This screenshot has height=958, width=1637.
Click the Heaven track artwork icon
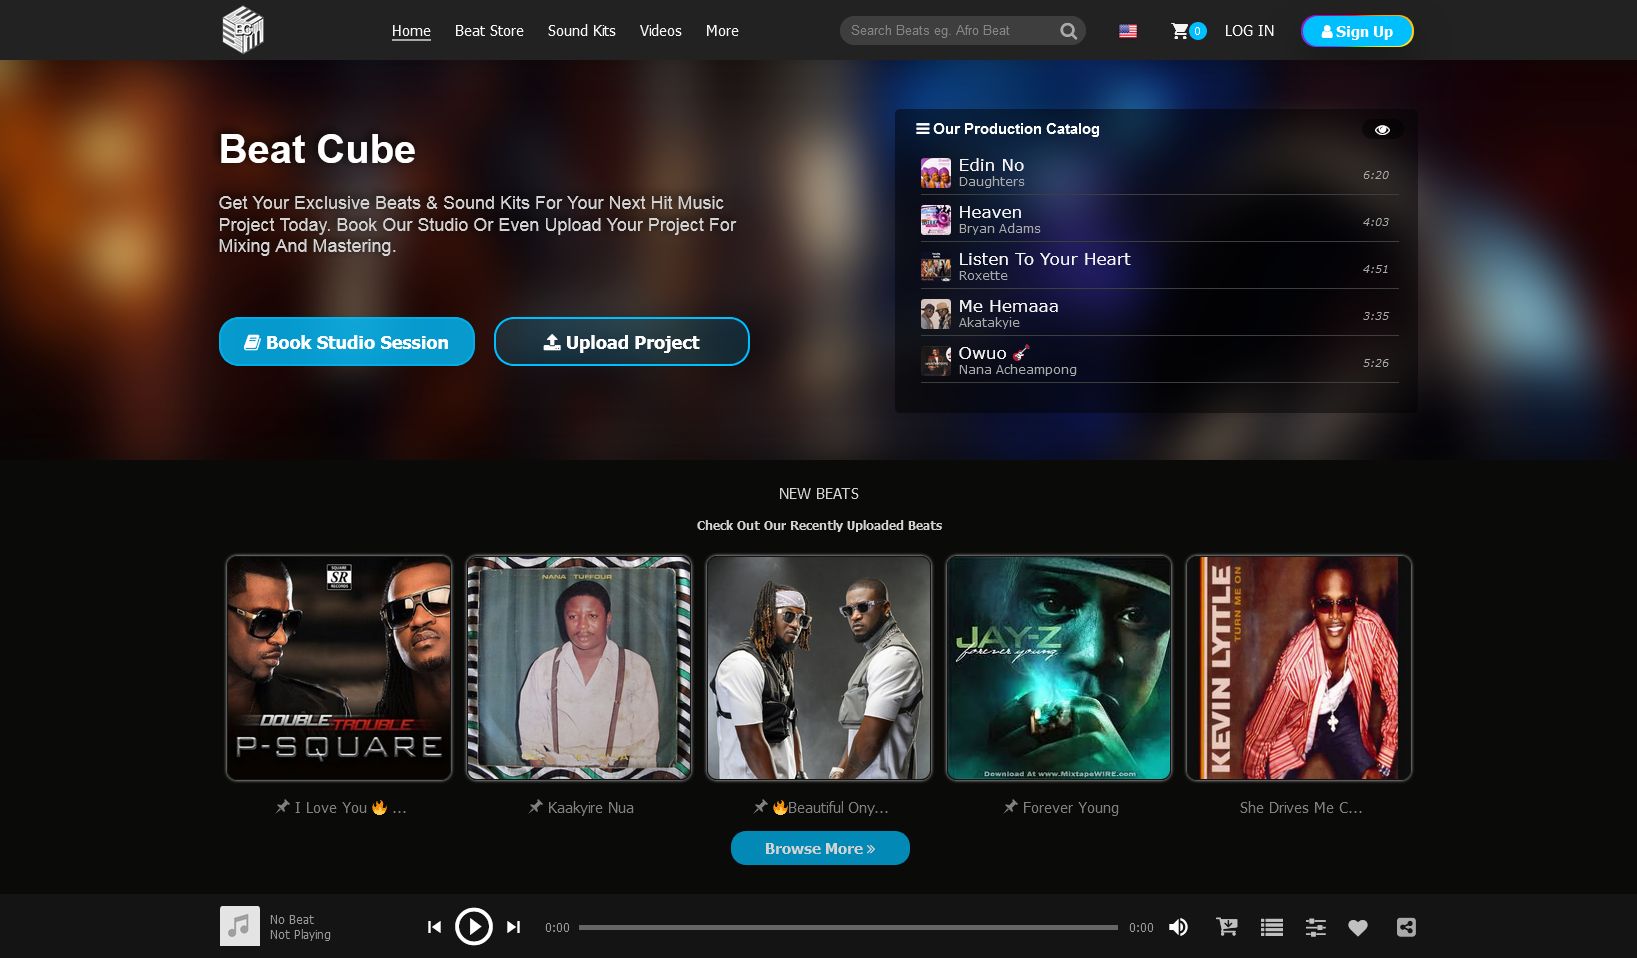[x=936, y=220]
